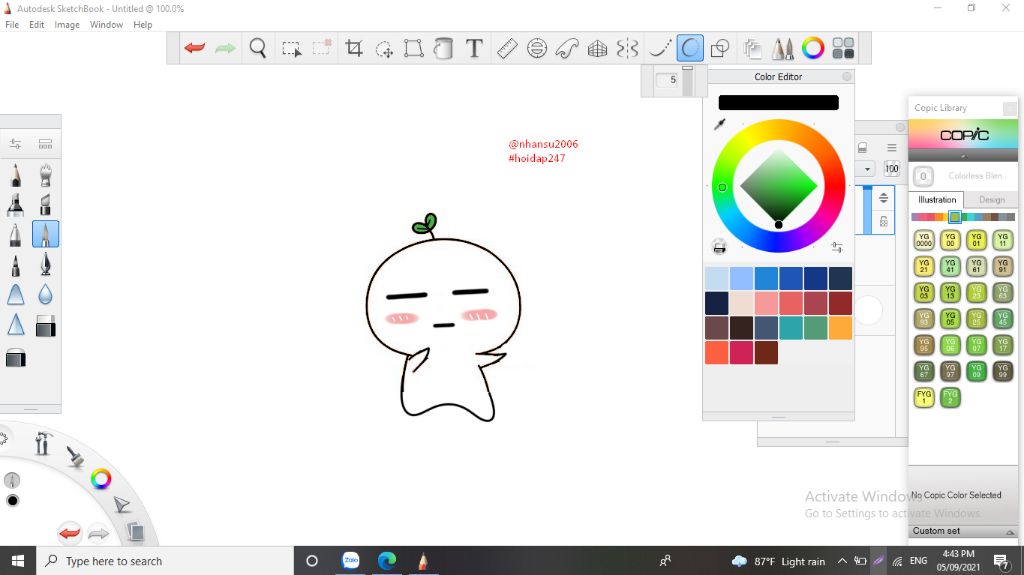Open Zalo from the taskbar
The image size is (1024, 575).
(x=351, y=561)
